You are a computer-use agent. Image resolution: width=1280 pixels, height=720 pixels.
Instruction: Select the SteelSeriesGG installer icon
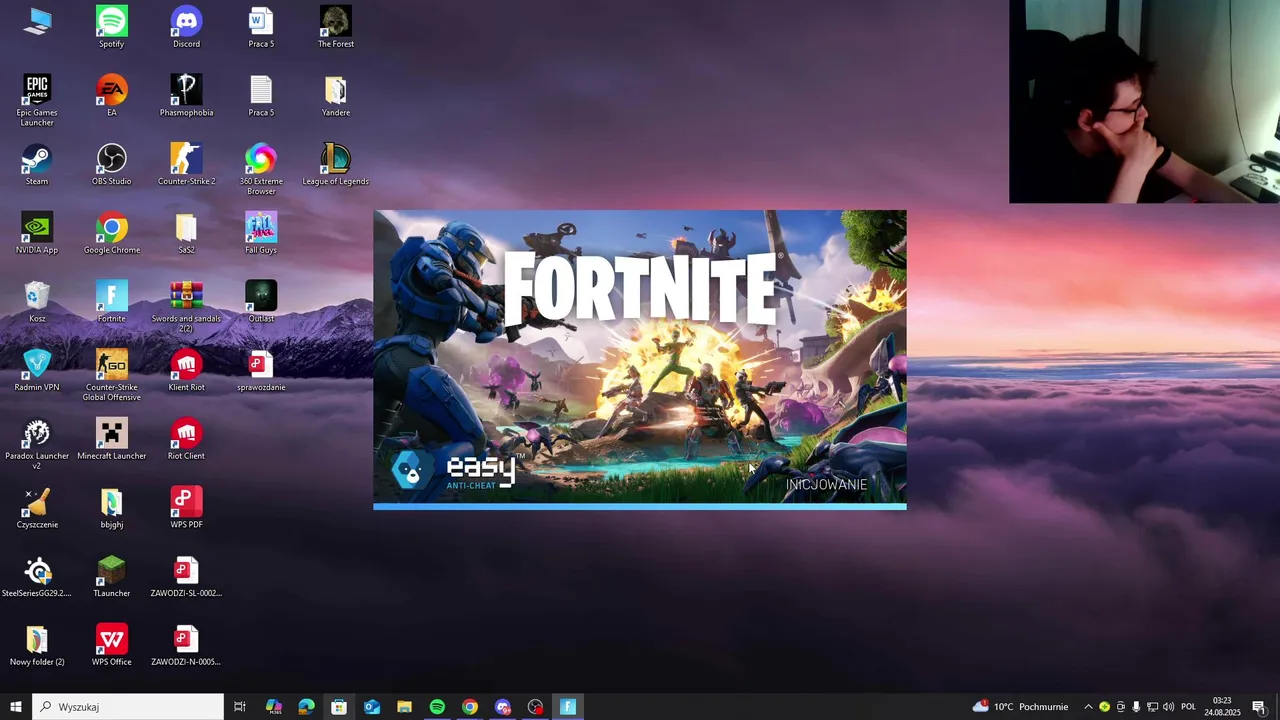click(x=37, y=576)
